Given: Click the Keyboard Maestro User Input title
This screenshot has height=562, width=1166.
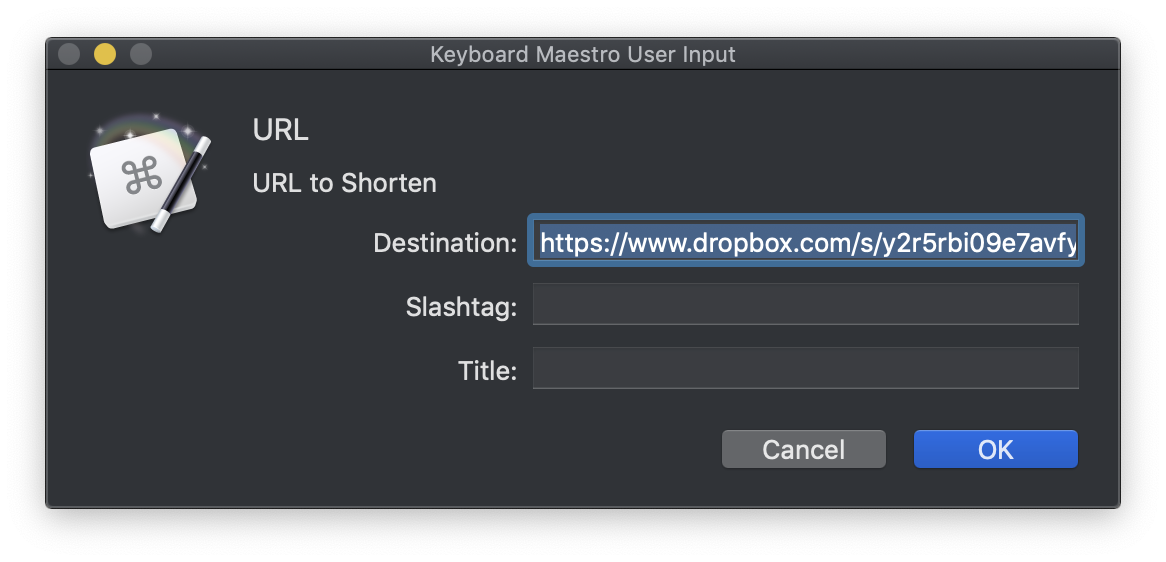Looking at the screenshot, I should [583, 55].
